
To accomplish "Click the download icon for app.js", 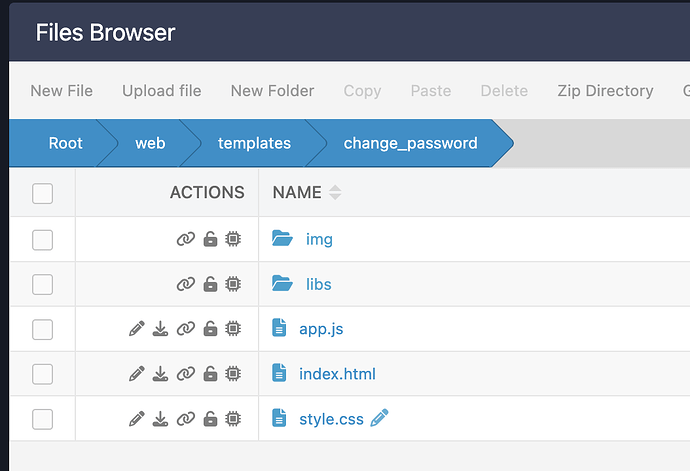I will click(x=160, y=329).
